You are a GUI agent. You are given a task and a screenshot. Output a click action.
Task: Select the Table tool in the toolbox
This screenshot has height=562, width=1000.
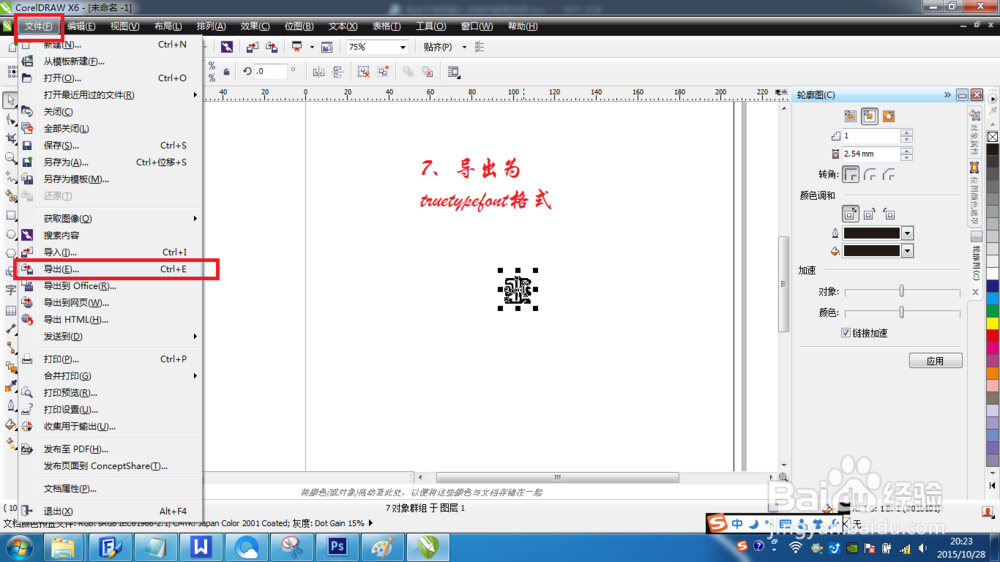[x=10, y=311]
